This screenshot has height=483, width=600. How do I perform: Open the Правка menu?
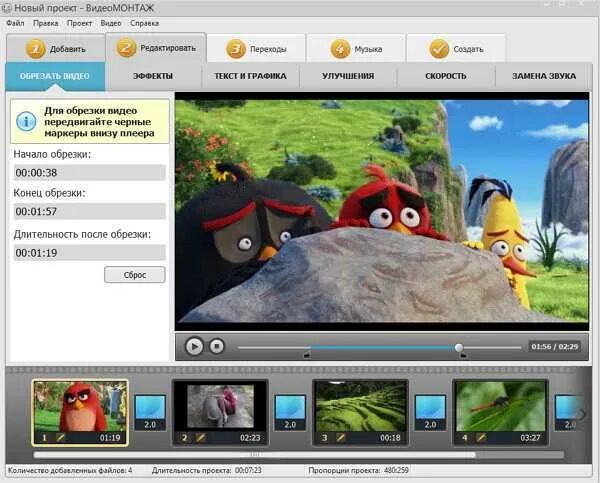pyautogui.click(x=46, y=23)
